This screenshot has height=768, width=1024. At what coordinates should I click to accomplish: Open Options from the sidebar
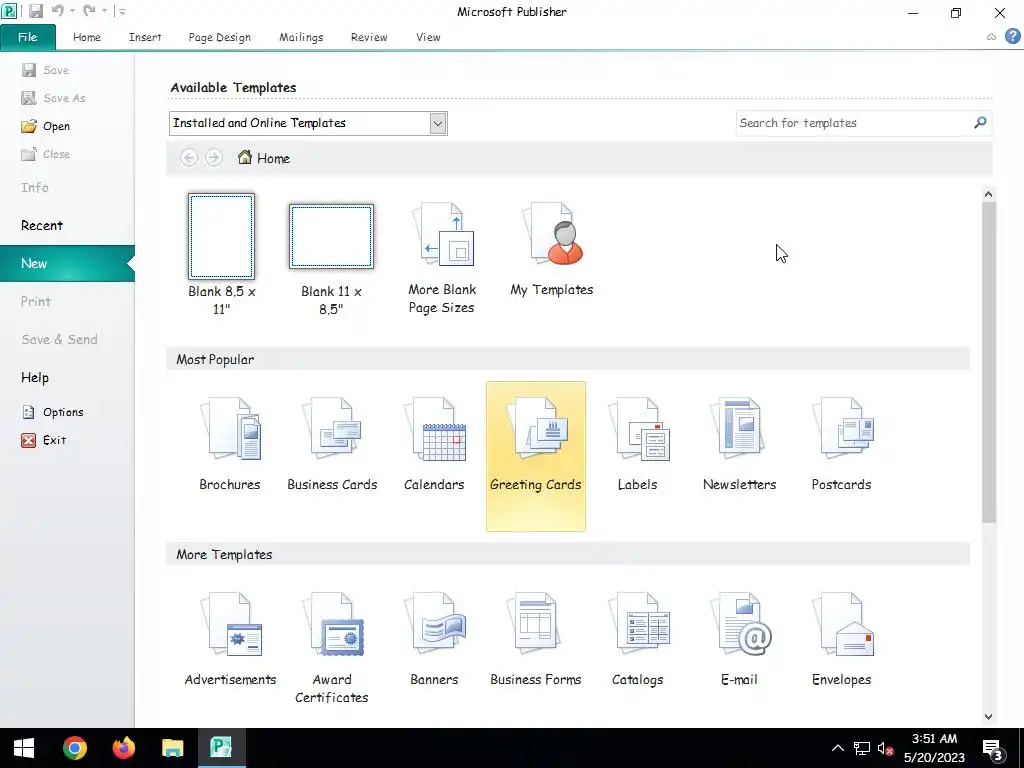click(53, 412)
